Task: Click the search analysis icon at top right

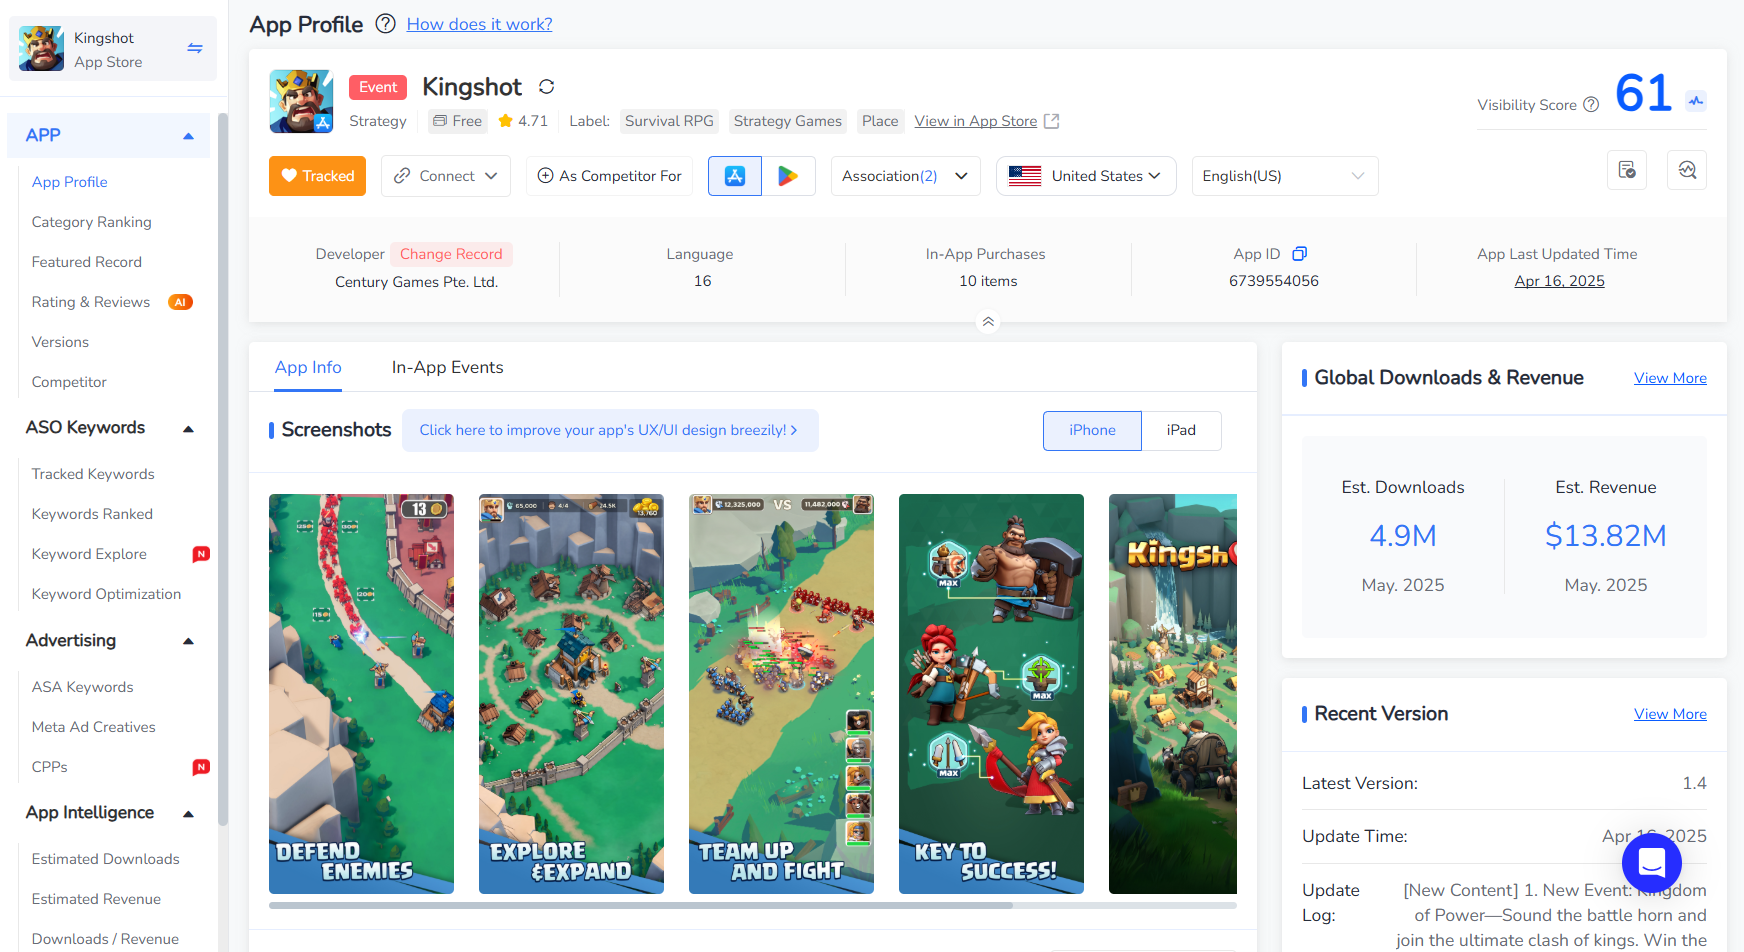Action: point(1687,170)
